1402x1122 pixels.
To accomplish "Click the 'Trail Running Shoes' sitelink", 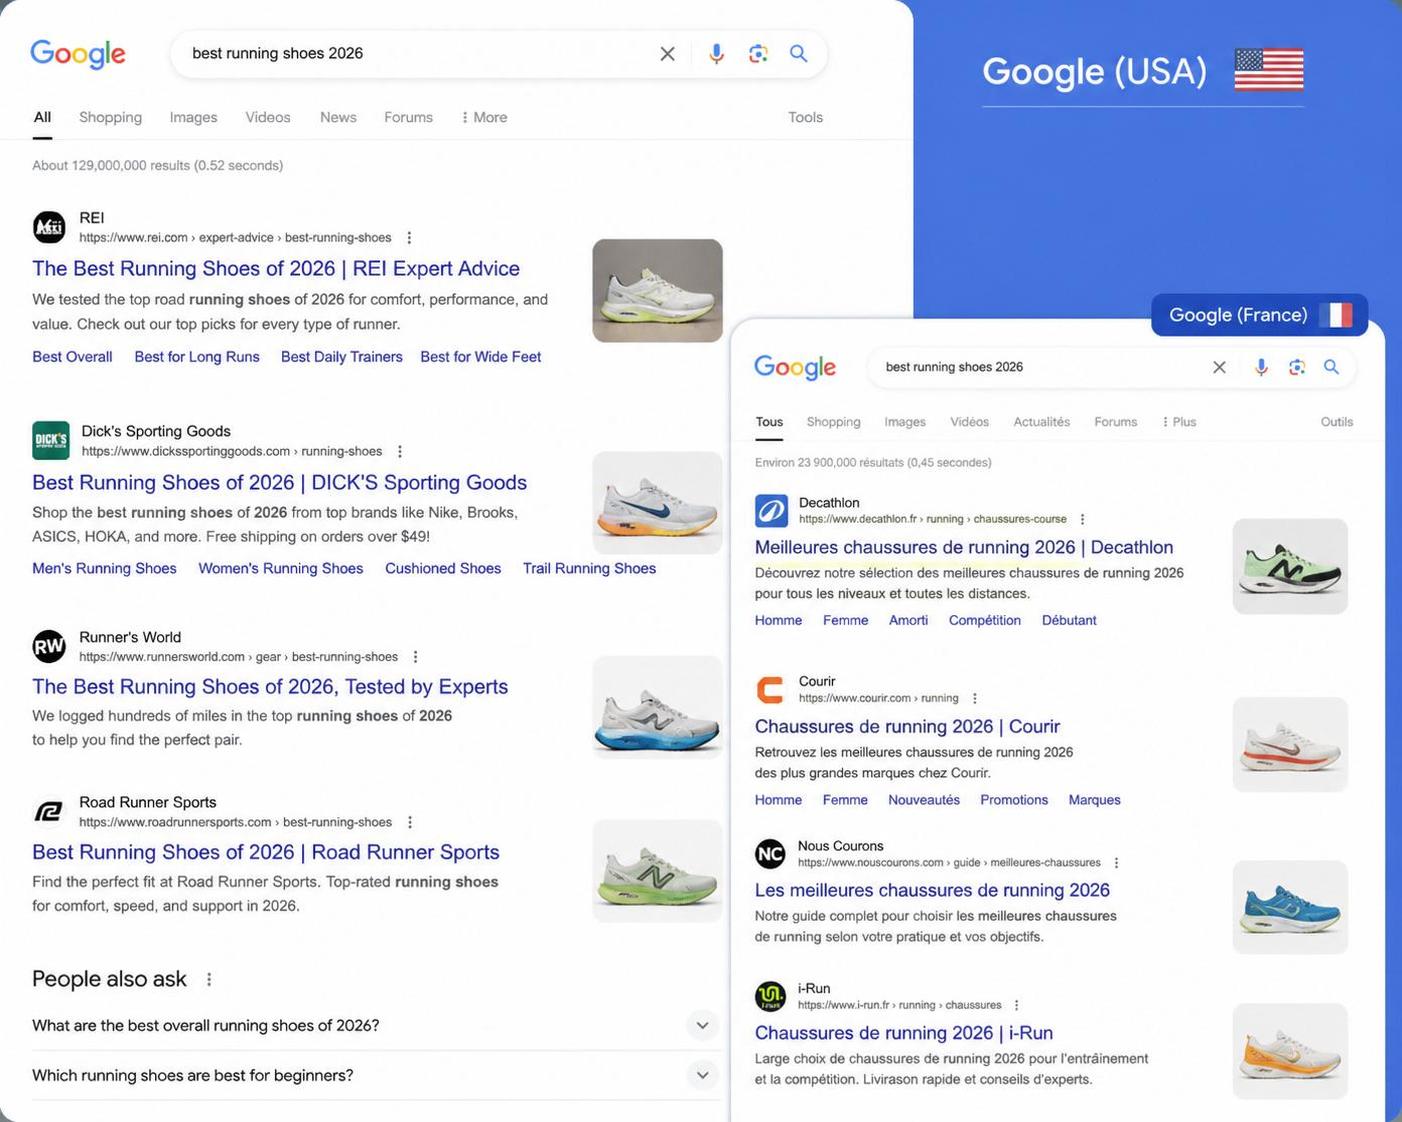I will coord(589,568).
